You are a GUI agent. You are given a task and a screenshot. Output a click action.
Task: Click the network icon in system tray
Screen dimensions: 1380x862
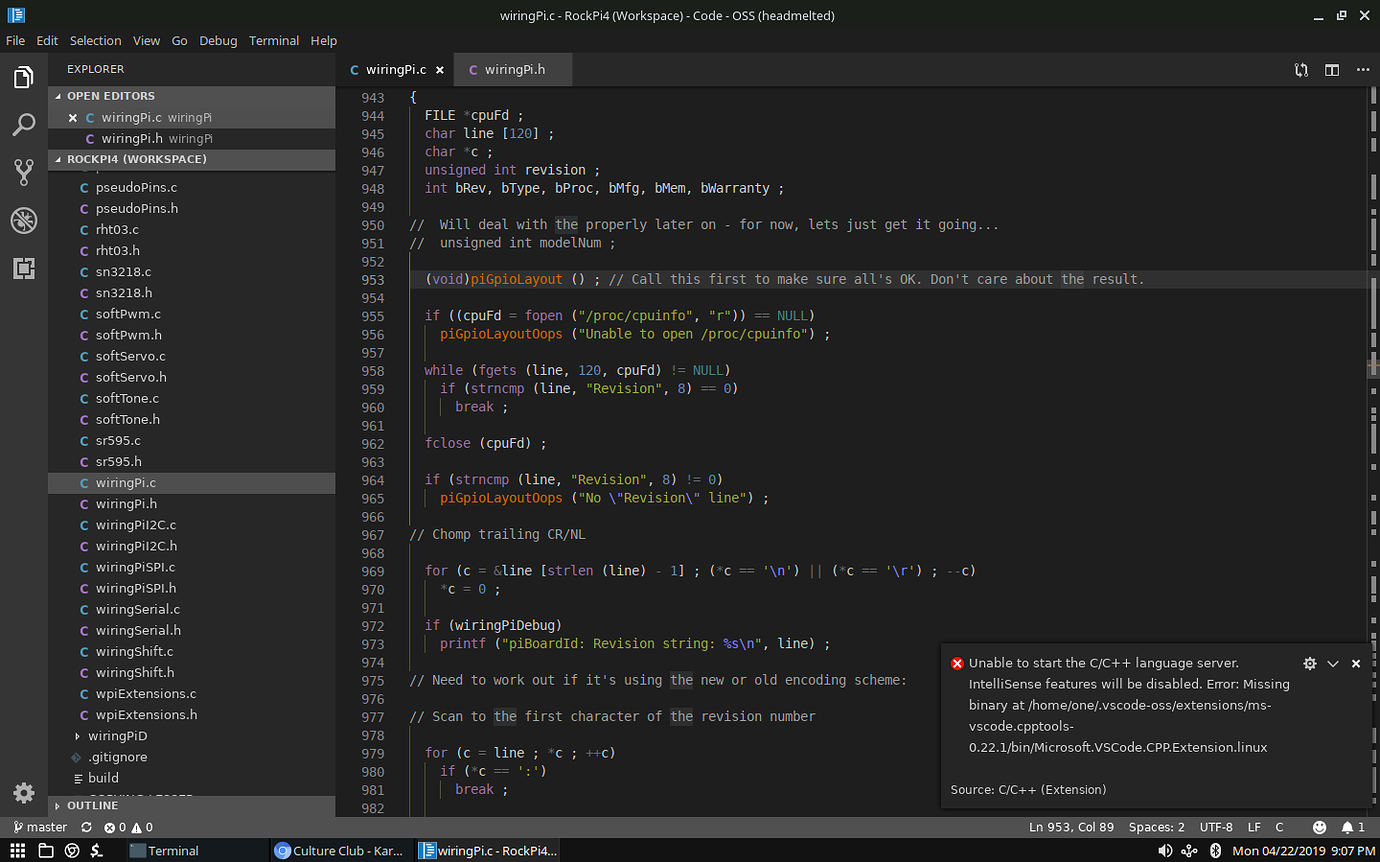point(1190,851)
